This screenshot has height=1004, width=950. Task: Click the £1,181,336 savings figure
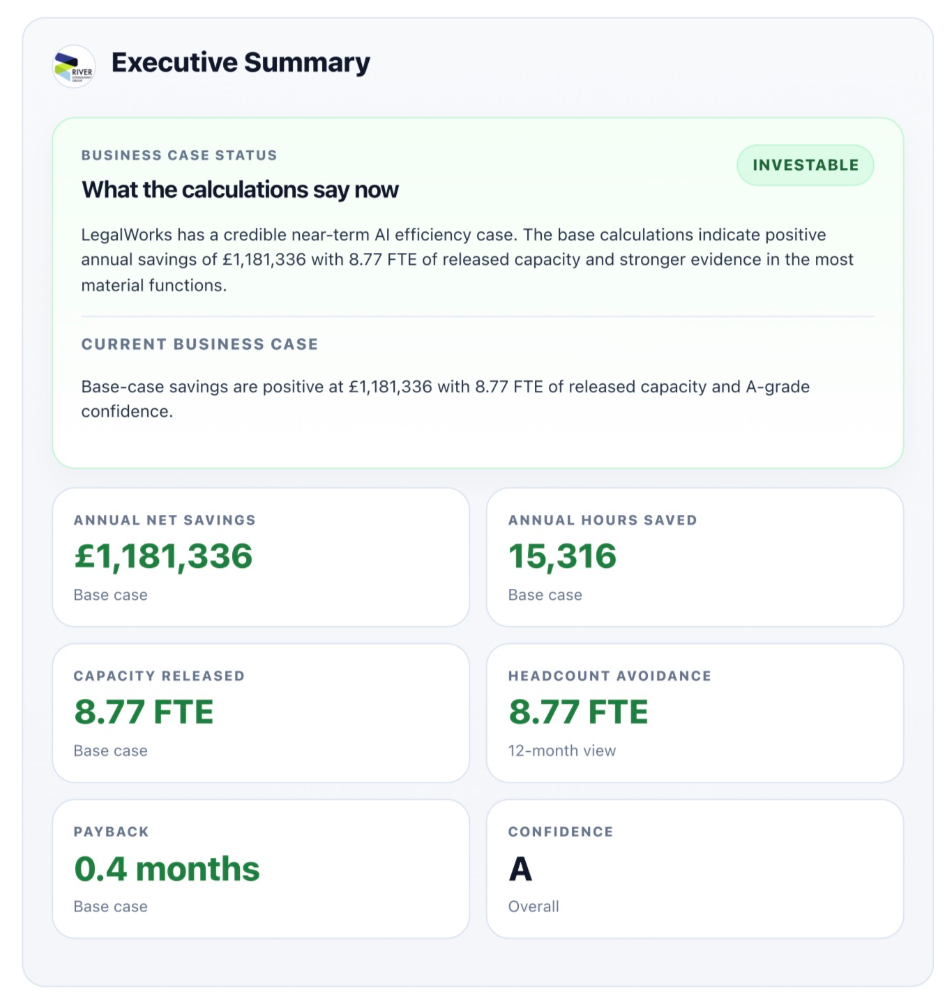coord(163,556)
